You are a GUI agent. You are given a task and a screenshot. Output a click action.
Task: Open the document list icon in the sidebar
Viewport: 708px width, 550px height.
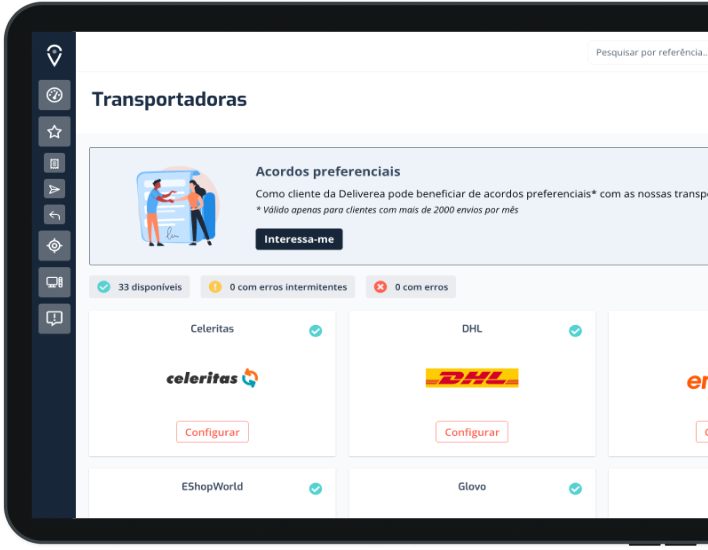pyautogui.click(x=54, y=163)
